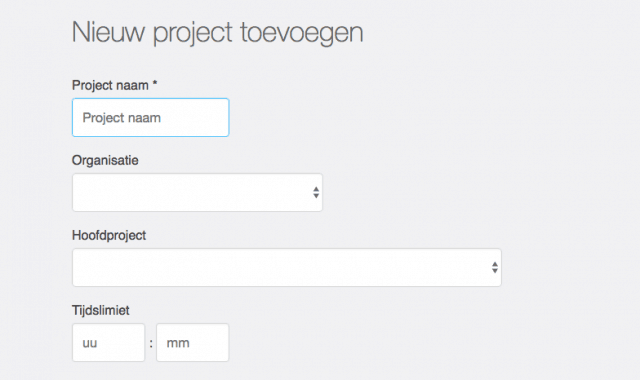Open the Hoofdproject select box
The image size is (640, 380).
point(287,267)
